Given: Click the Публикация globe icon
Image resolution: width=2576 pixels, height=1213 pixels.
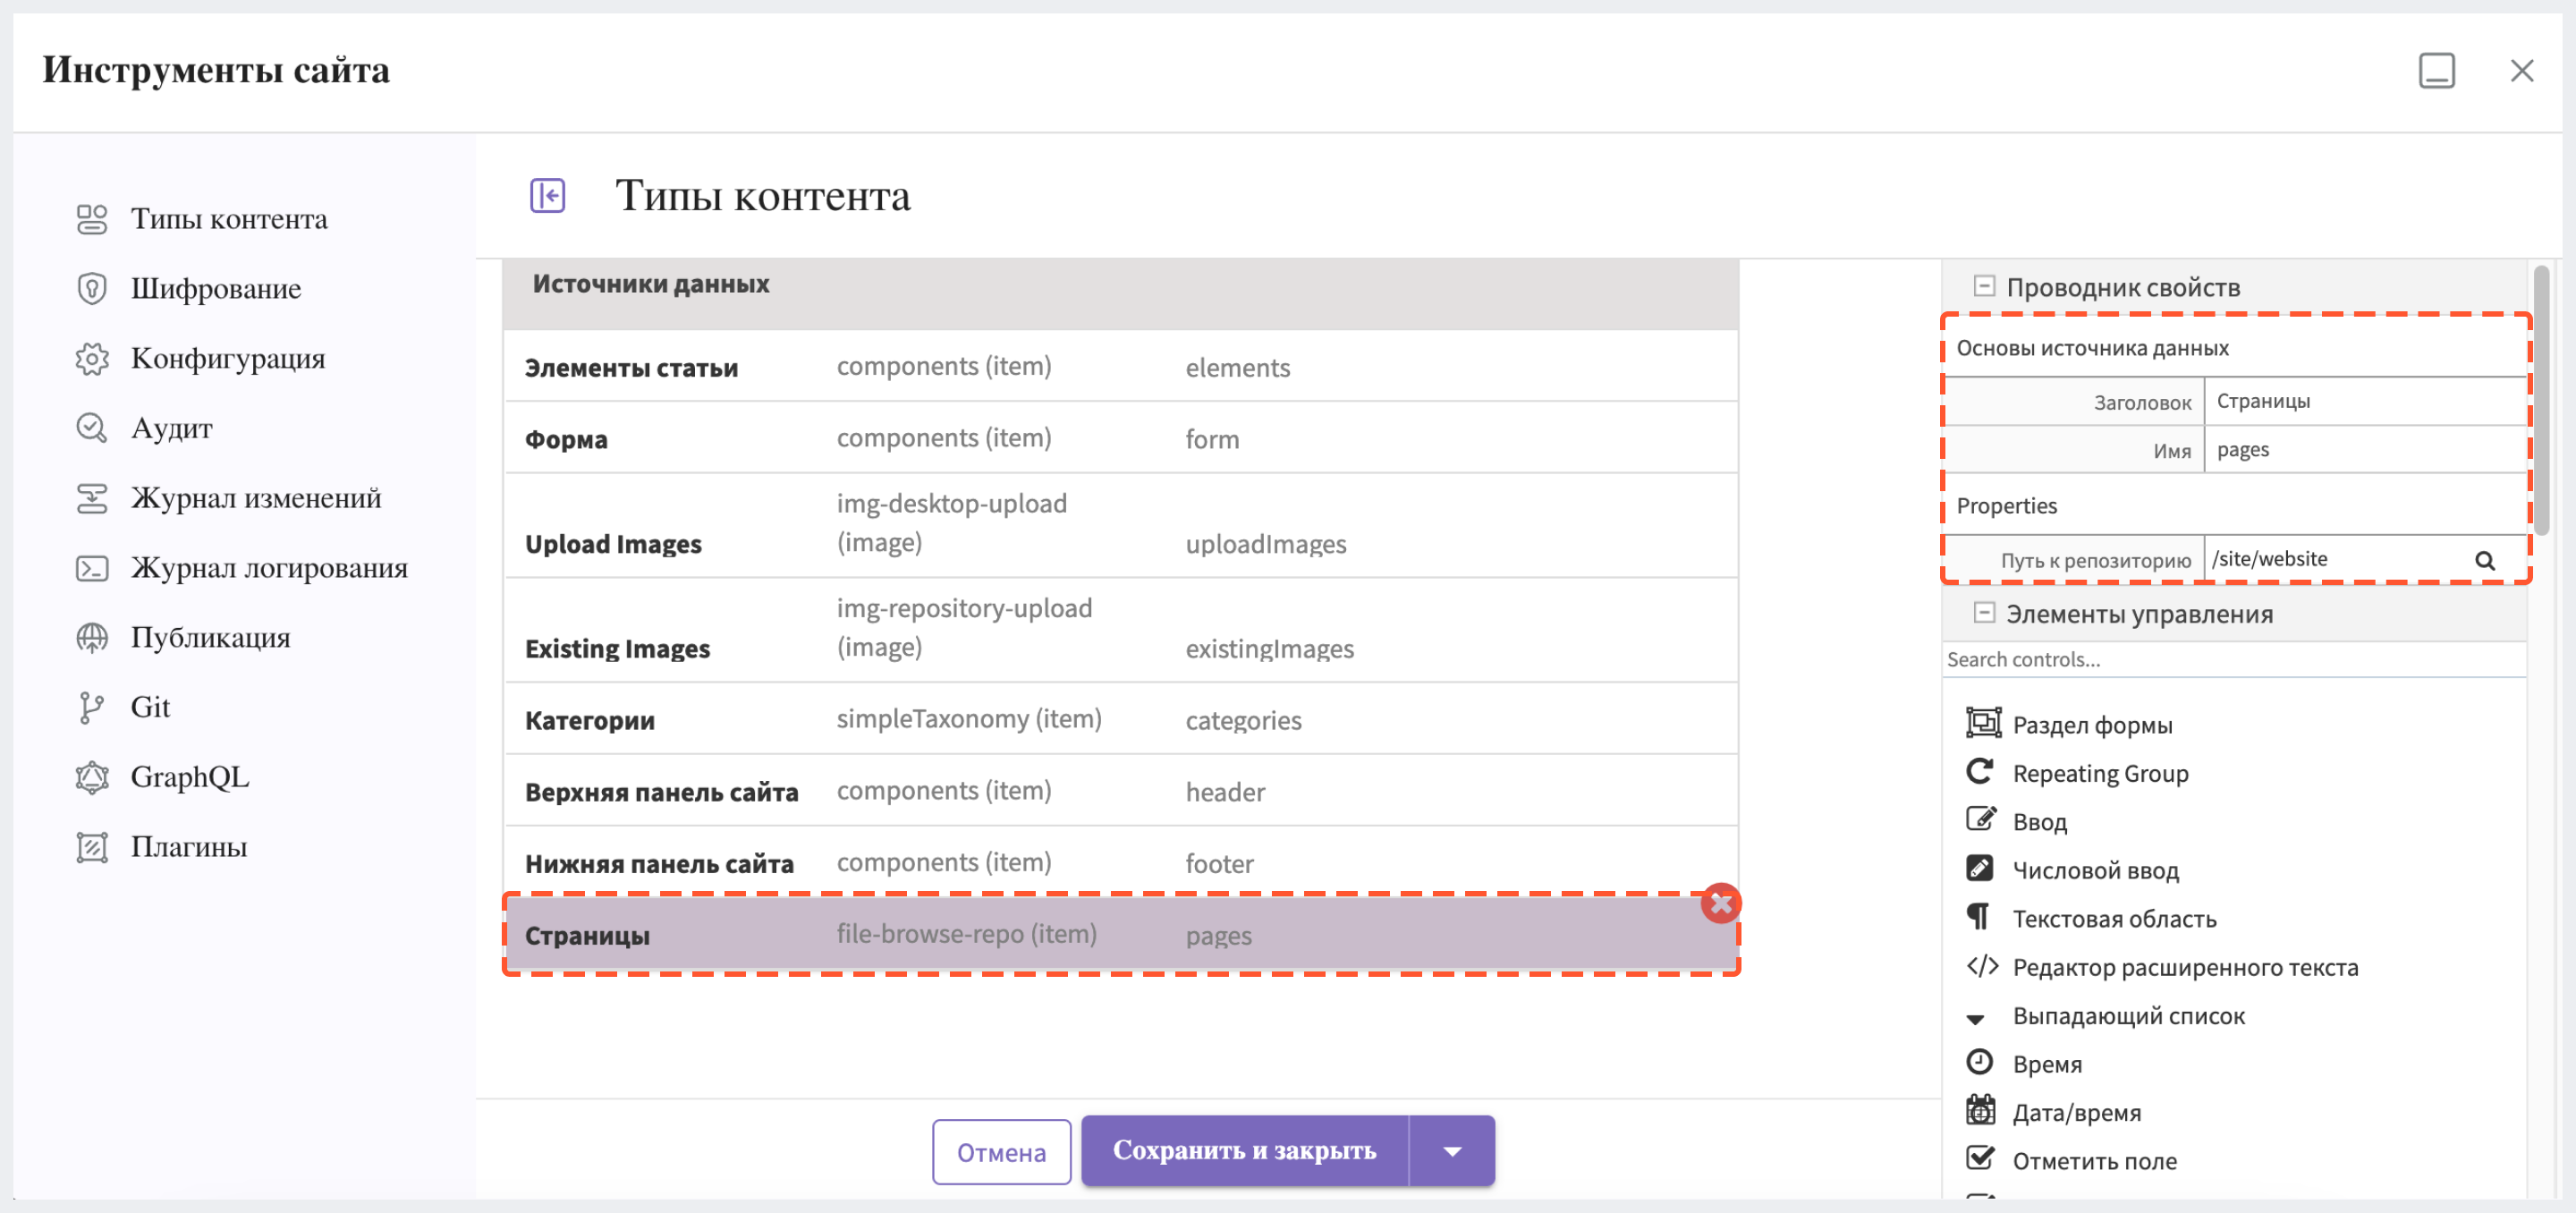Looking at the screenshot, I should [x=91, y=637].
